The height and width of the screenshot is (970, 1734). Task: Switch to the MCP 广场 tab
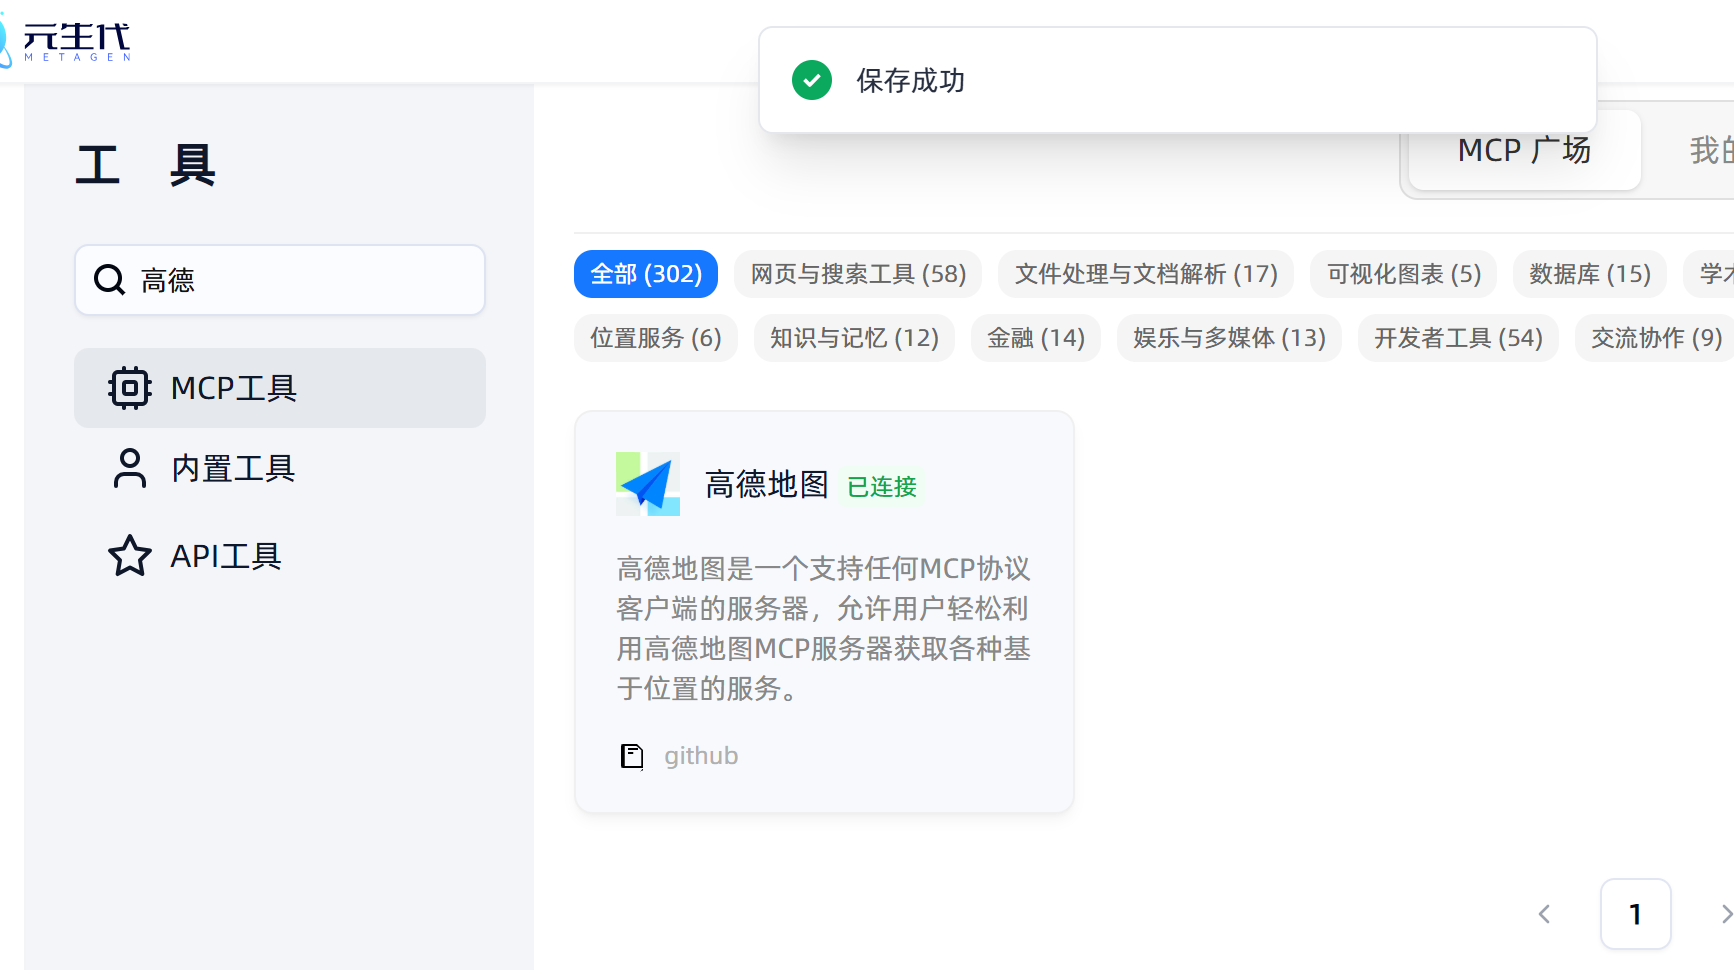(1524, 150)
